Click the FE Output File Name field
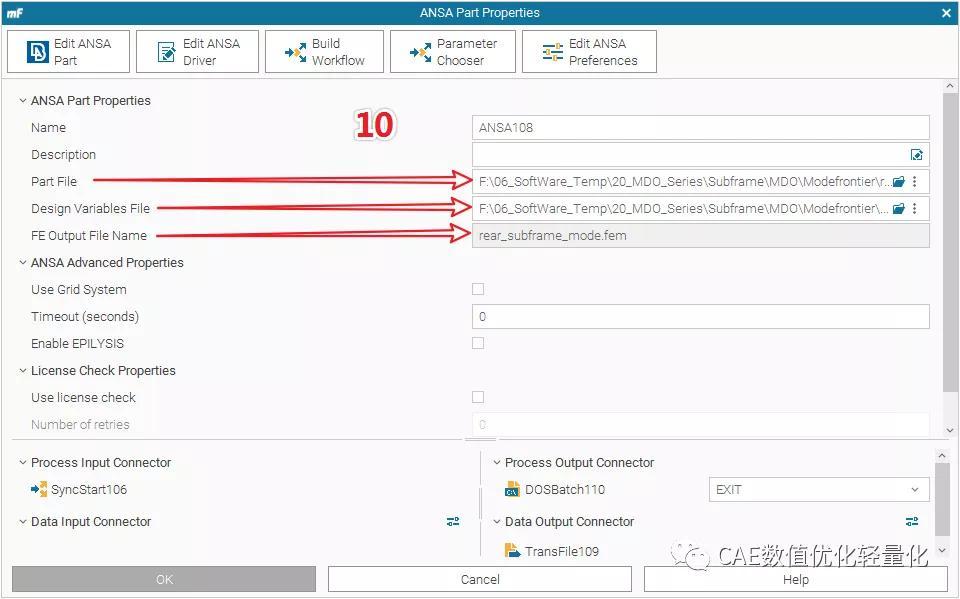Image resolution: width=960 pixels, height=599 pixels. tap(700, 235)
